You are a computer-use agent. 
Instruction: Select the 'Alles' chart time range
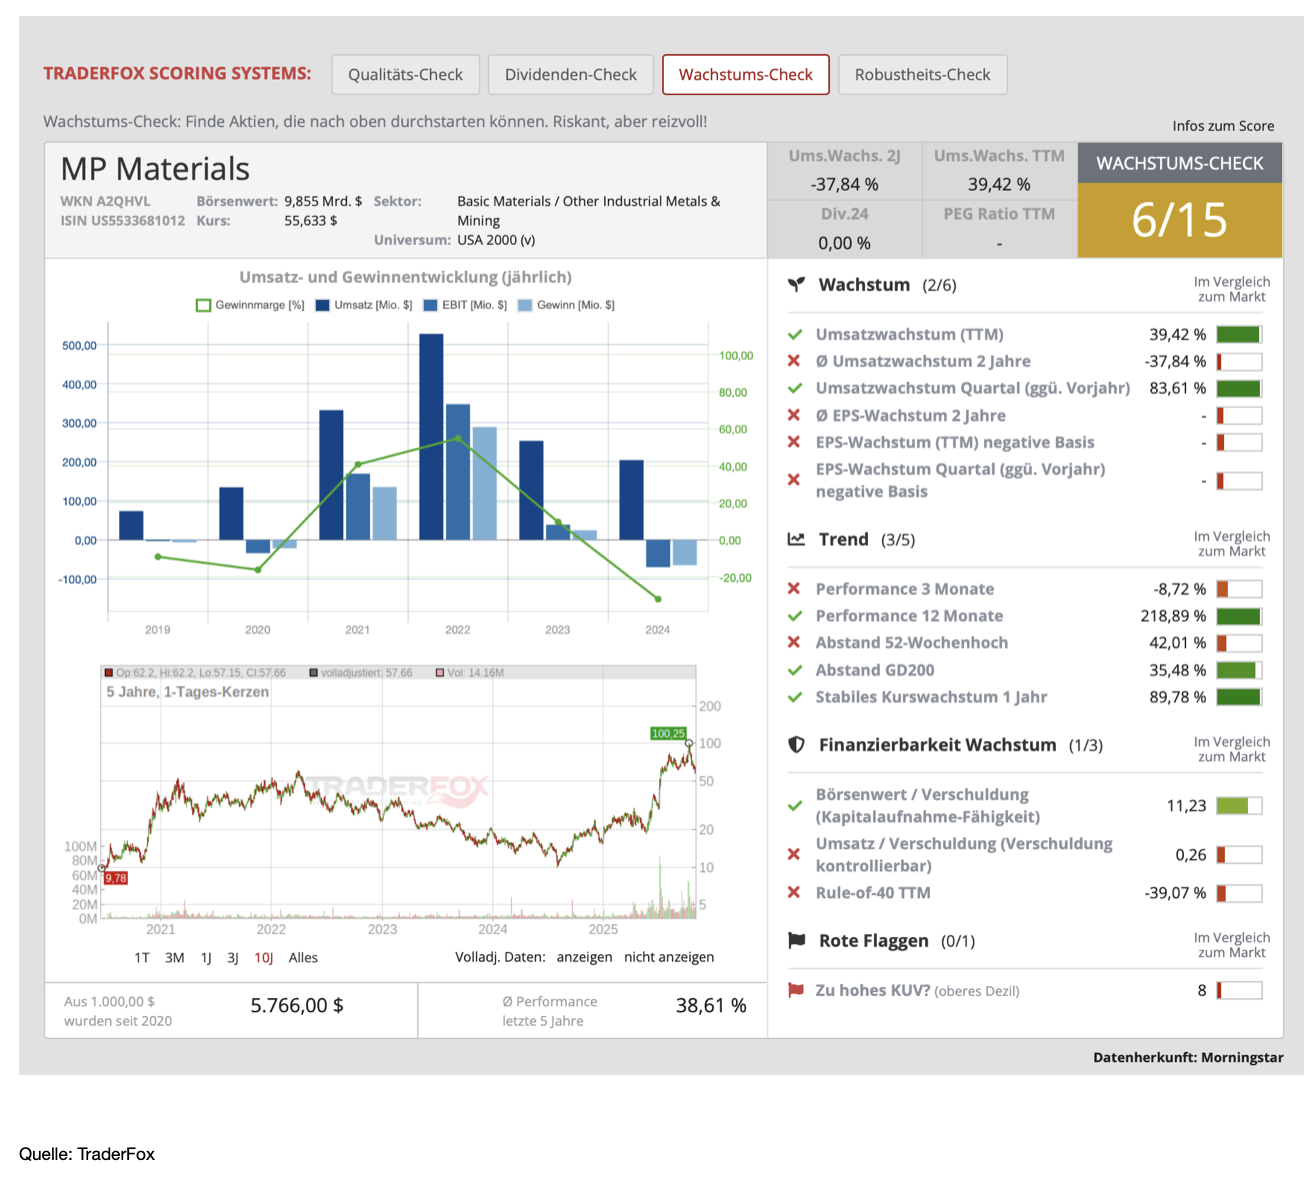coord(303,958)
